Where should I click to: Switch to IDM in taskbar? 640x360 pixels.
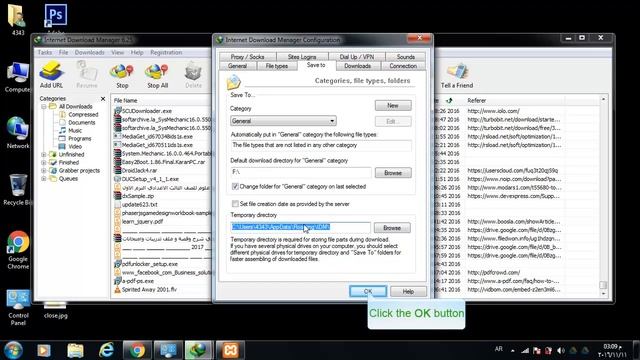click(x=199, y=350)
